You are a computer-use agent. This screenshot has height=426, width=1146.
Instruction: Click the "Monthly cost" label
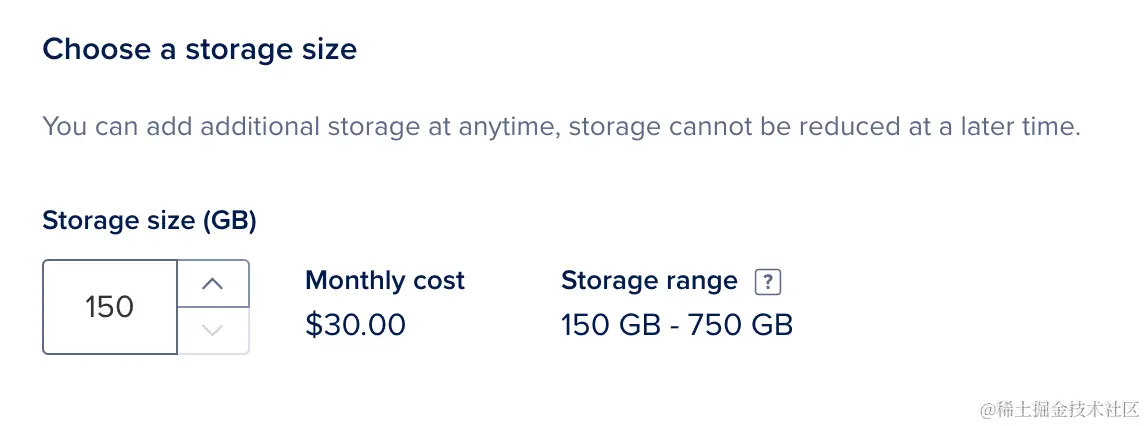385,281
